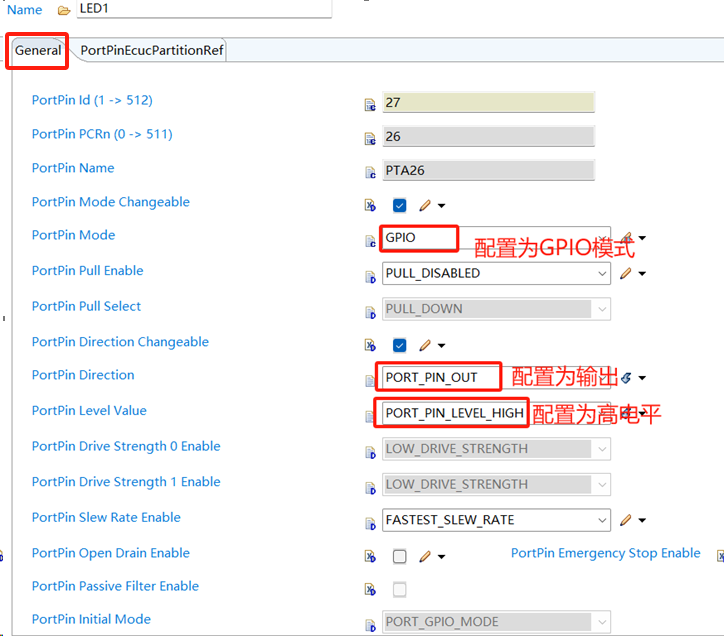Open the Drive Strength 1 LOW_DRIVE_STRENGTH dropdown
Image resolution: width=724 pixels, height=636 pixels.
(496, 485)
